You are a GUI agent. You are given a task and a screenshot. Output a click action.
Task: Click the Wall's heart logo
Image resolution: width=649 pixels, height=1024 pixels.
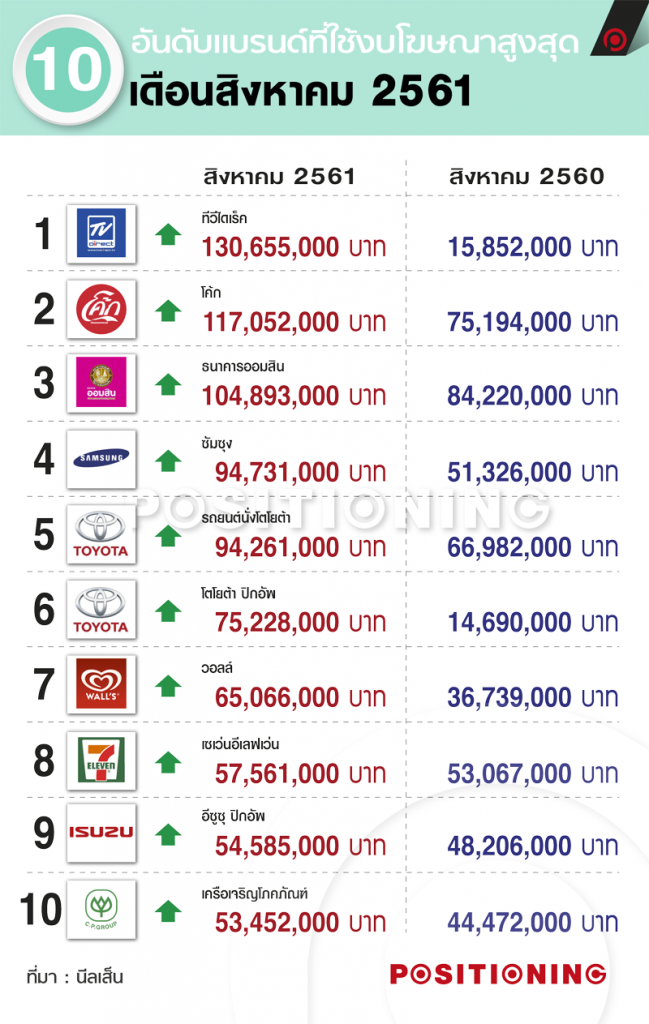(101, 684)
